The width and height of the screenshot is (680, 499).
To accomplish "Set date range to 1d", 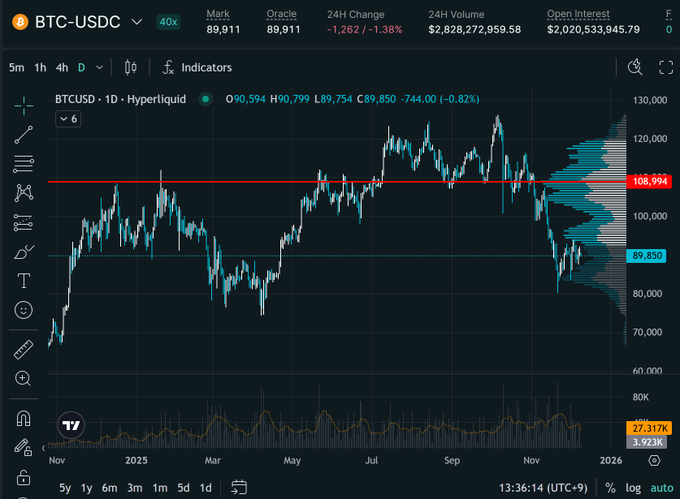I will point(206,488).
